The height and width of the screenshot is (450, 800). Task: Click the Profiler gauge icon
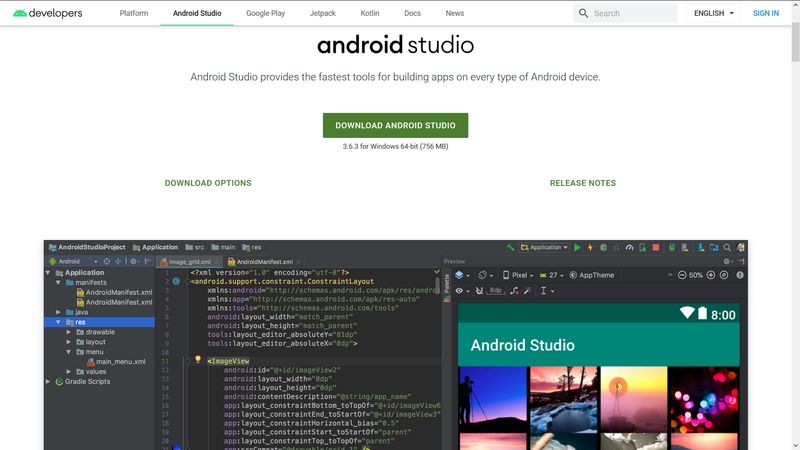point(630,247)
